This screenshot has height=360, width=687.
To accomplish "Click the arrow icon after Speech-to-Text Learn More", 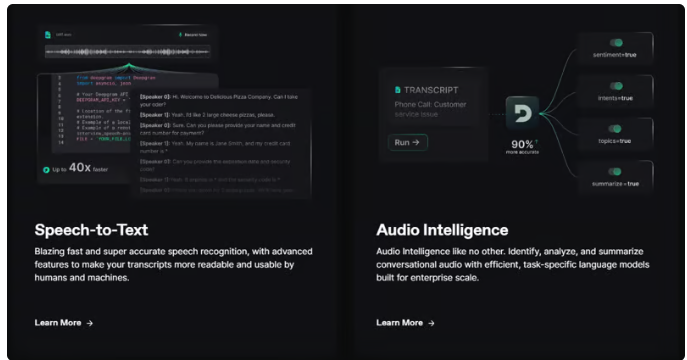I will pos(90,323).
